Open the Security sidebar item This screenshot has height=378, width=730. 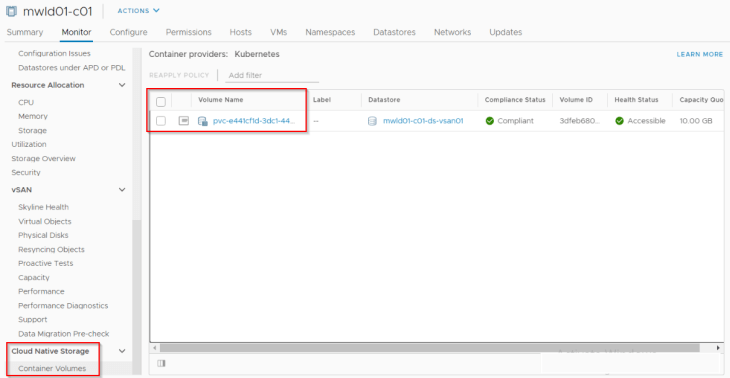point(26,172)
